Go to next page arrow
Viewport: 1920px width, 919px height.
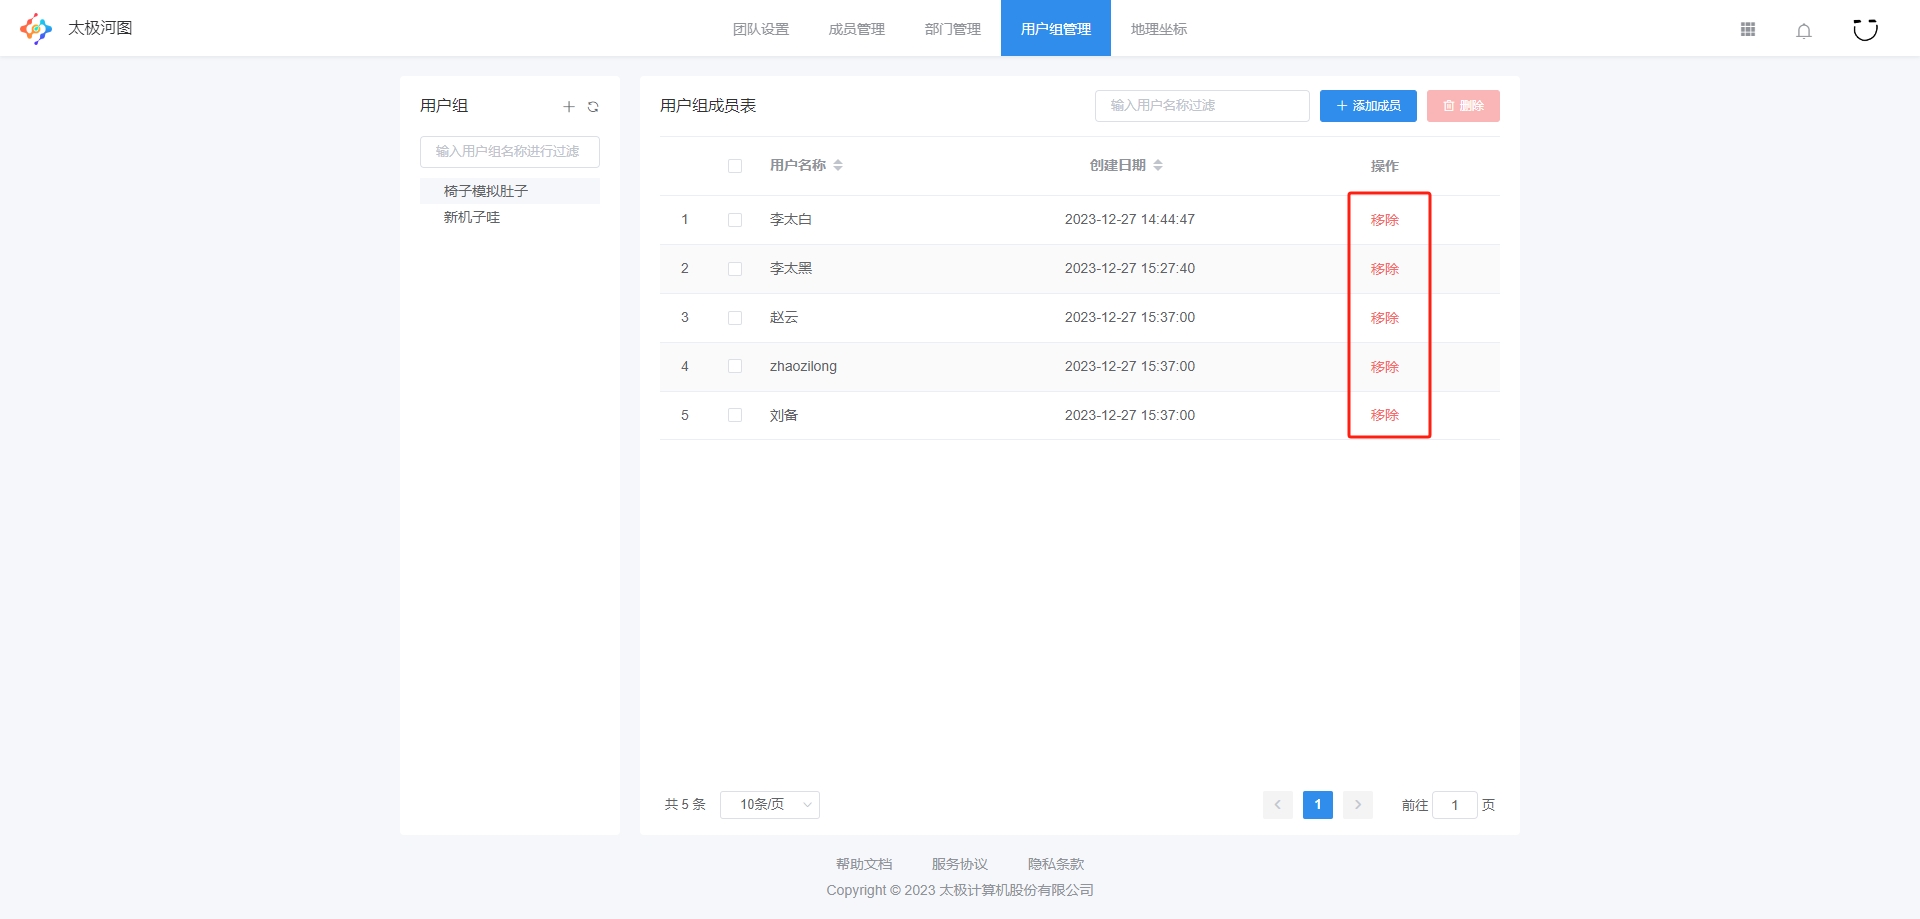point(1358,805)
